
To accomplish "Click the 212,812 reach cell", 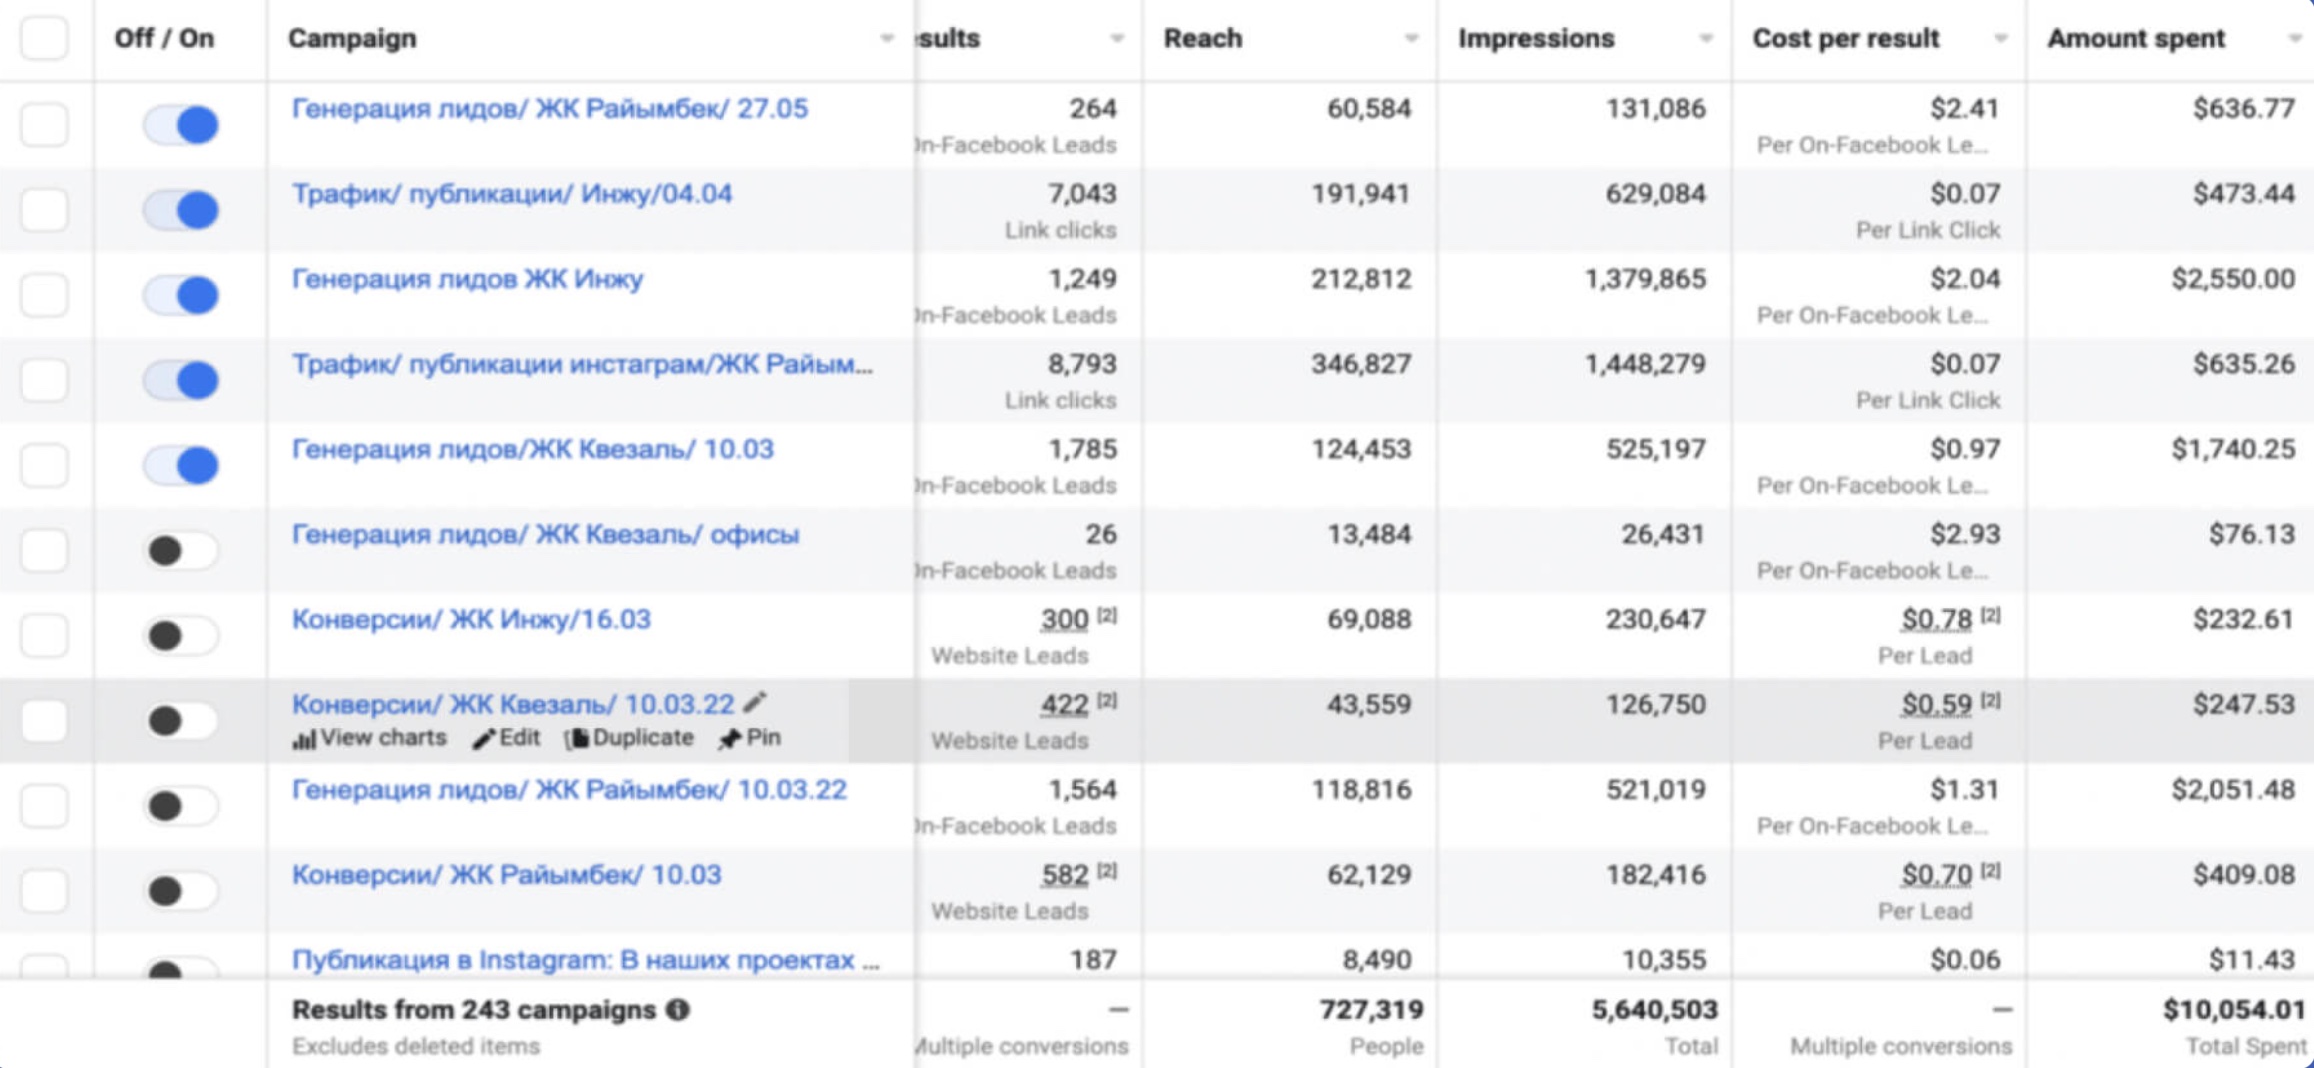I will pyautogui.click(x=1361, y=278).
